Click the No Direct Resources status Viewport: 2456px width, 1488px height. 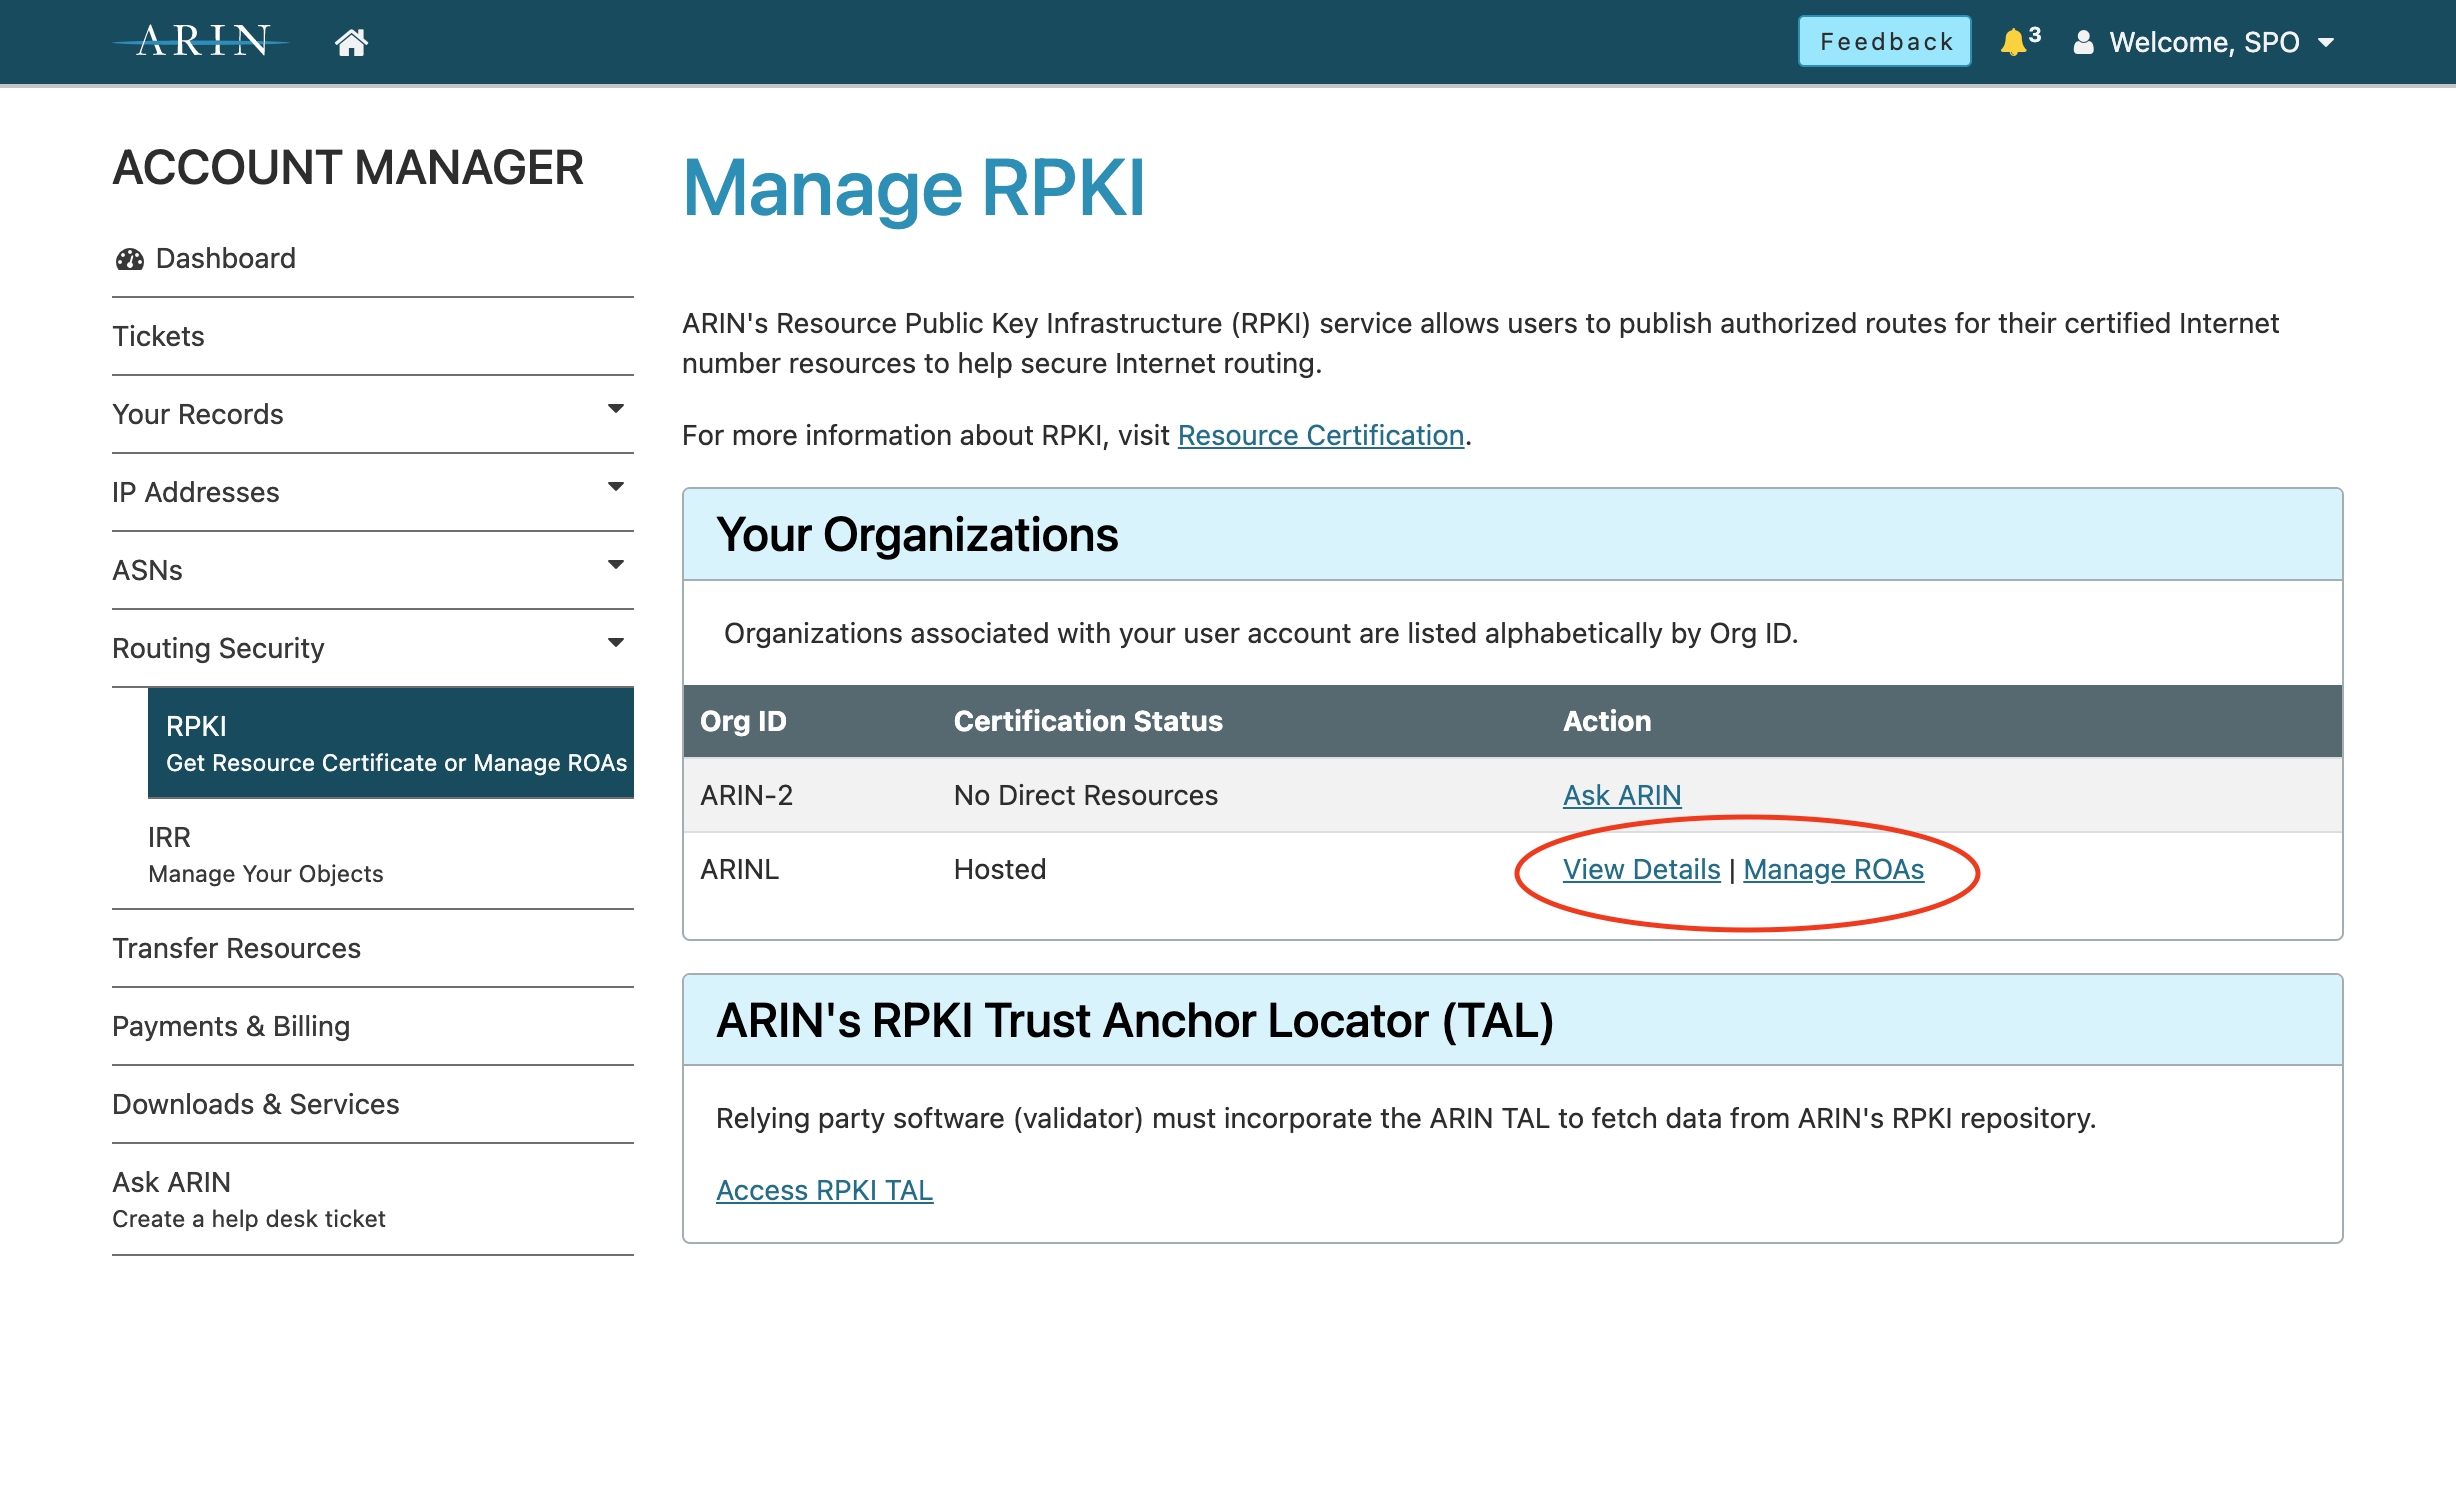tap(1086, 795)
